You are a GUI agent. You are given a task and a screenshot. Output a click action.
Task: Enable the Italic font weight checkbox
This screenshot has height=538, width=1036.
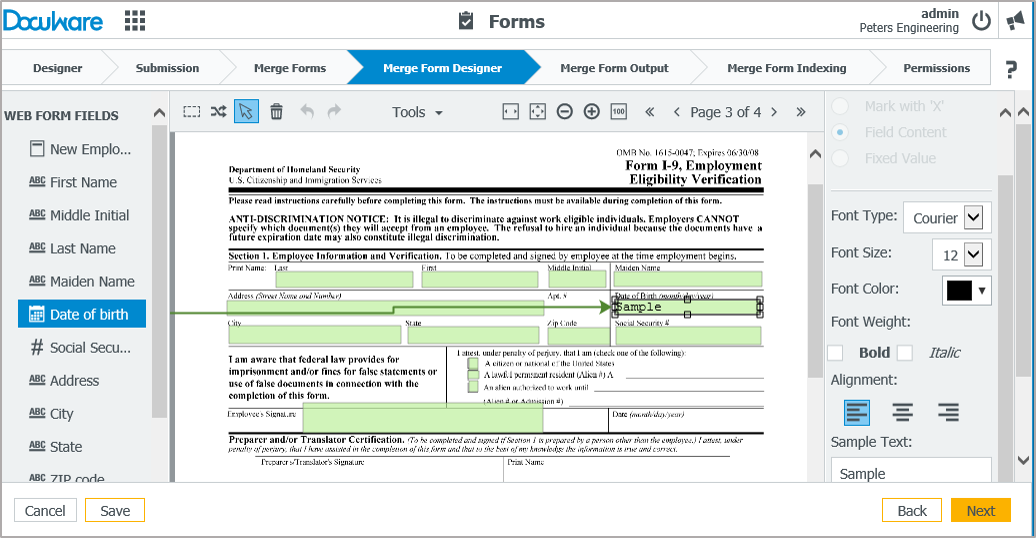(905, 352)
